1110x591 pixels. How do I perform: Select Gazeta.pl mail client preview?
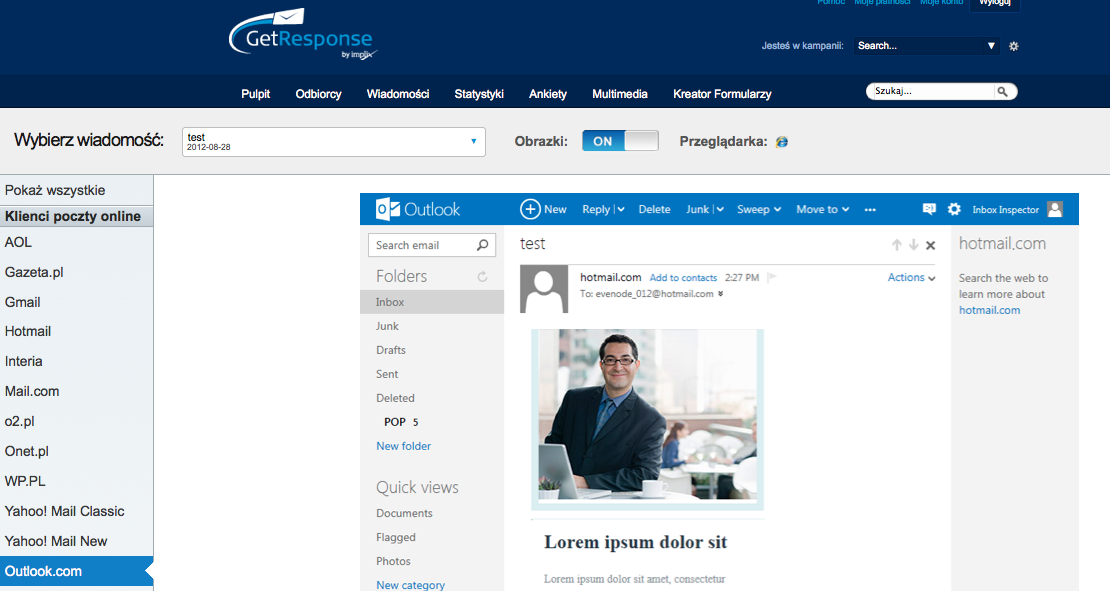[x=76, y=272]
